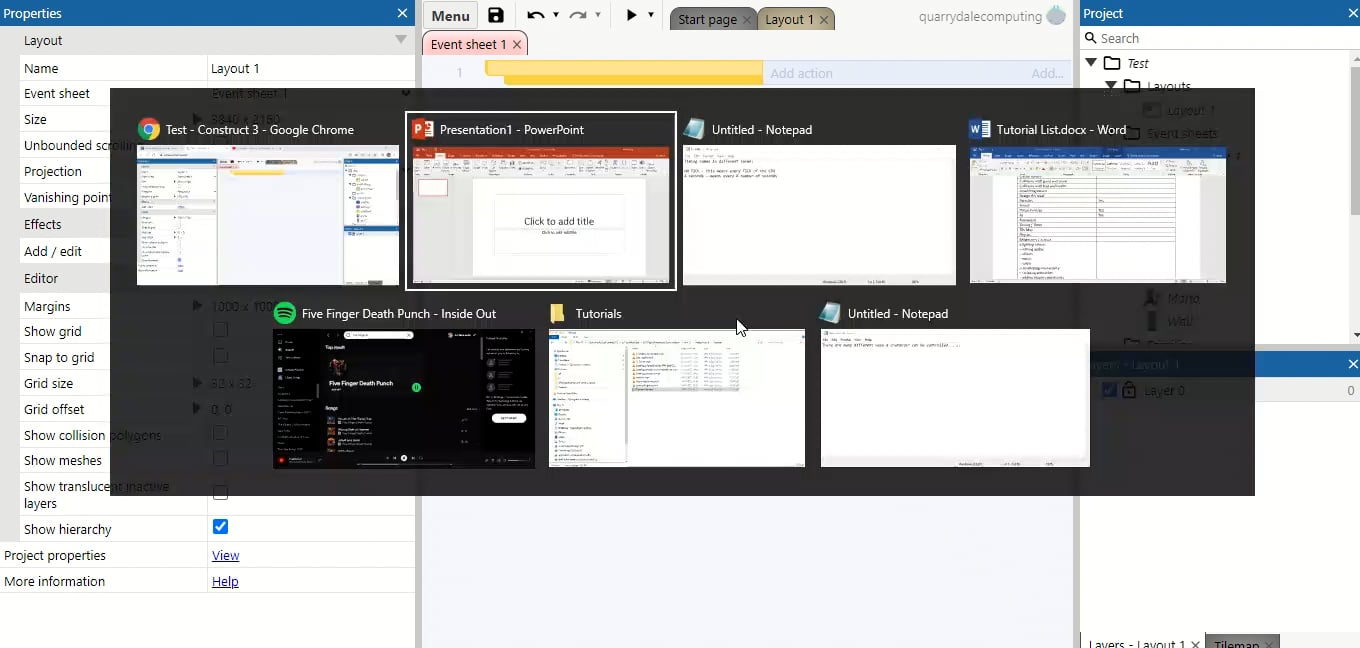The image size is (1360, 648).
Task: Enable the Show grid checkbox
Action: (220, 330)
